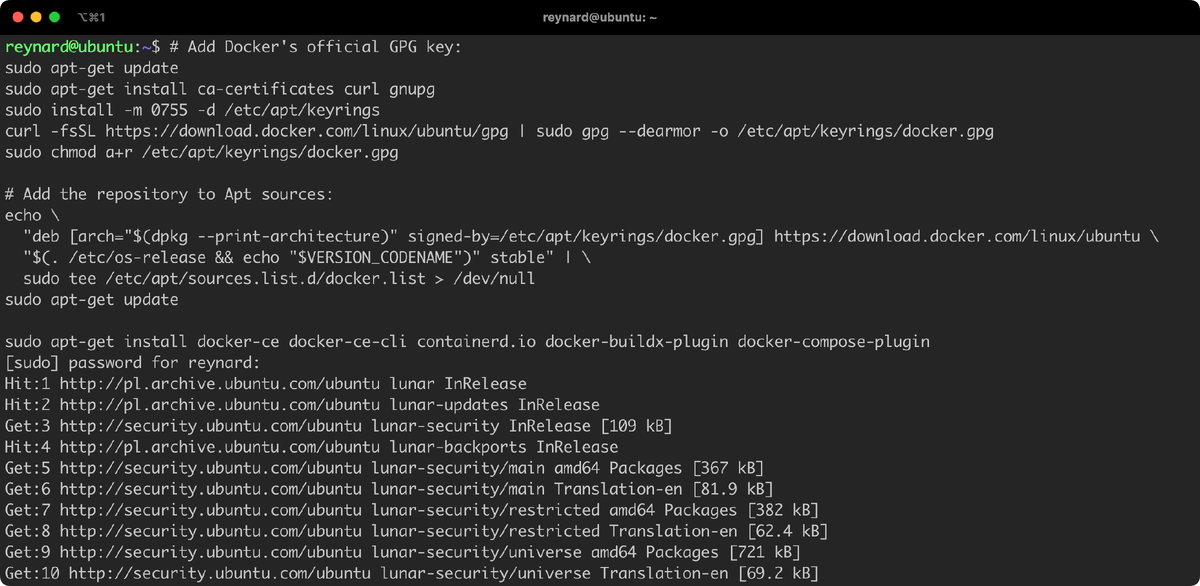Click the [721 kB] size on Get:9 line
Viewport: 1200px width, 586px height.
point(765,552)
